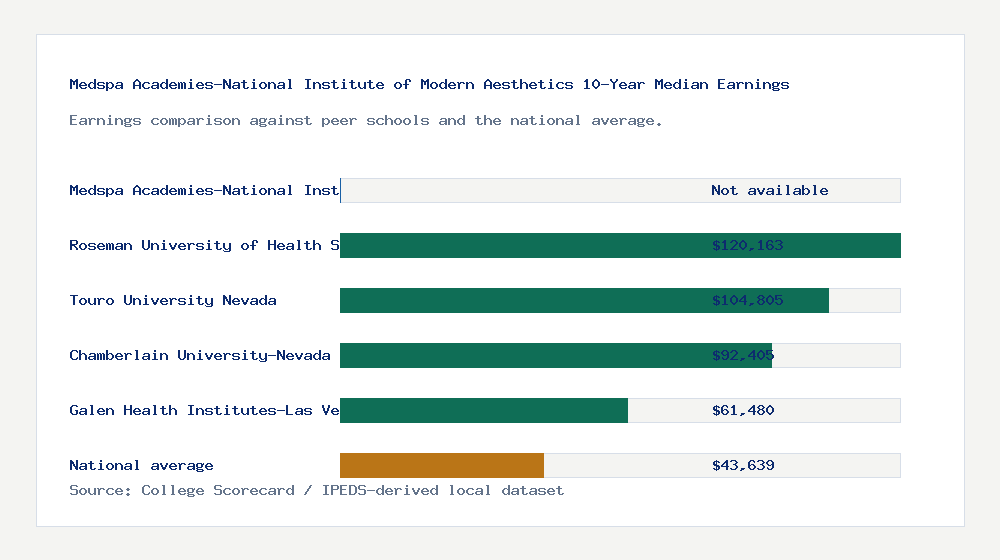Screen dimensions: 1000x560
Task: Click the 'Touro University Nevada' label
Action: [x=173, y=300]
